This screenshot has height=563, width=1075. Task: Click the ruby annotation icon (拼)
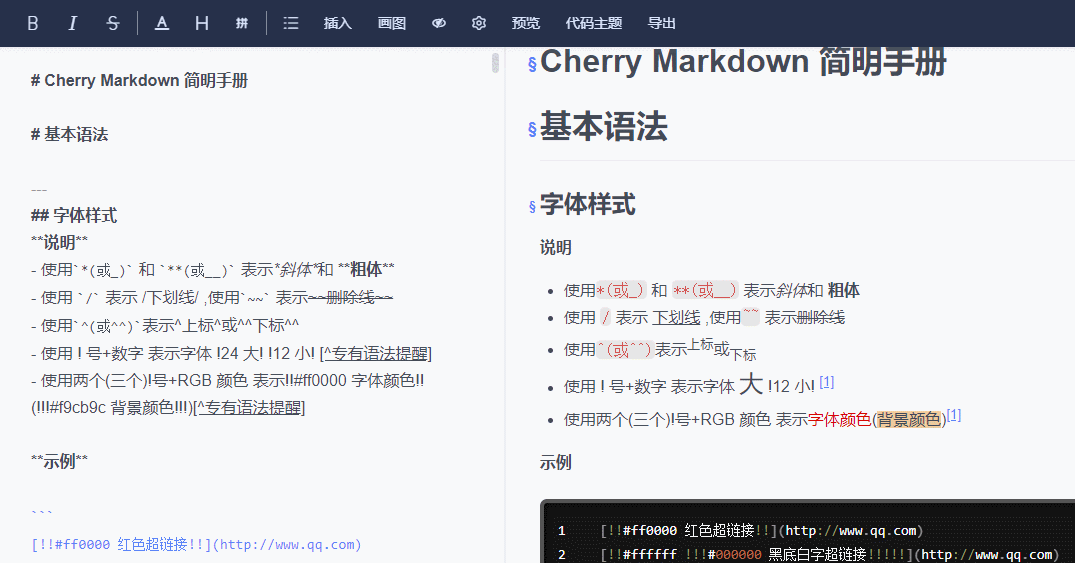coord(242,23)
